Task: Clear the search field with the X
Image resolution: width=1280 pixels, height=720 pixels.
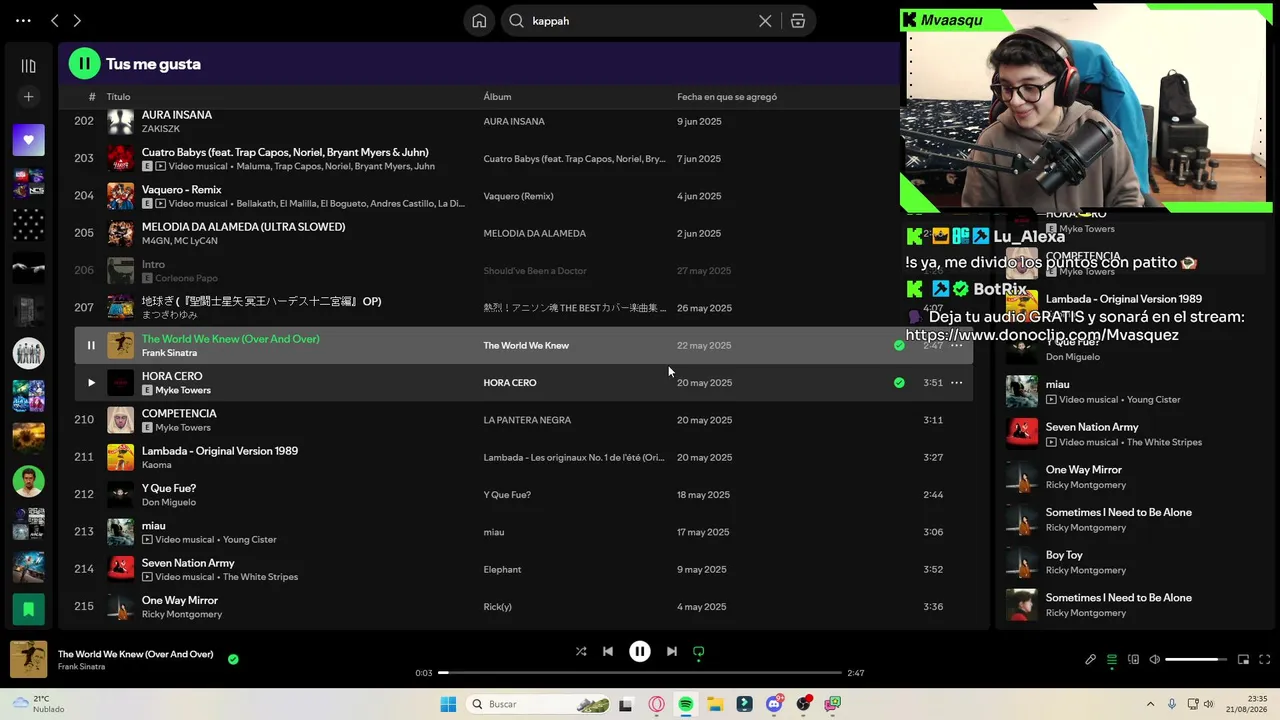Action: (765, 21)
